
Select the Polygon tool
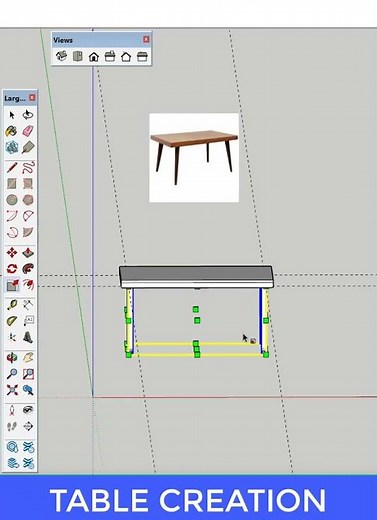[28, 200]
